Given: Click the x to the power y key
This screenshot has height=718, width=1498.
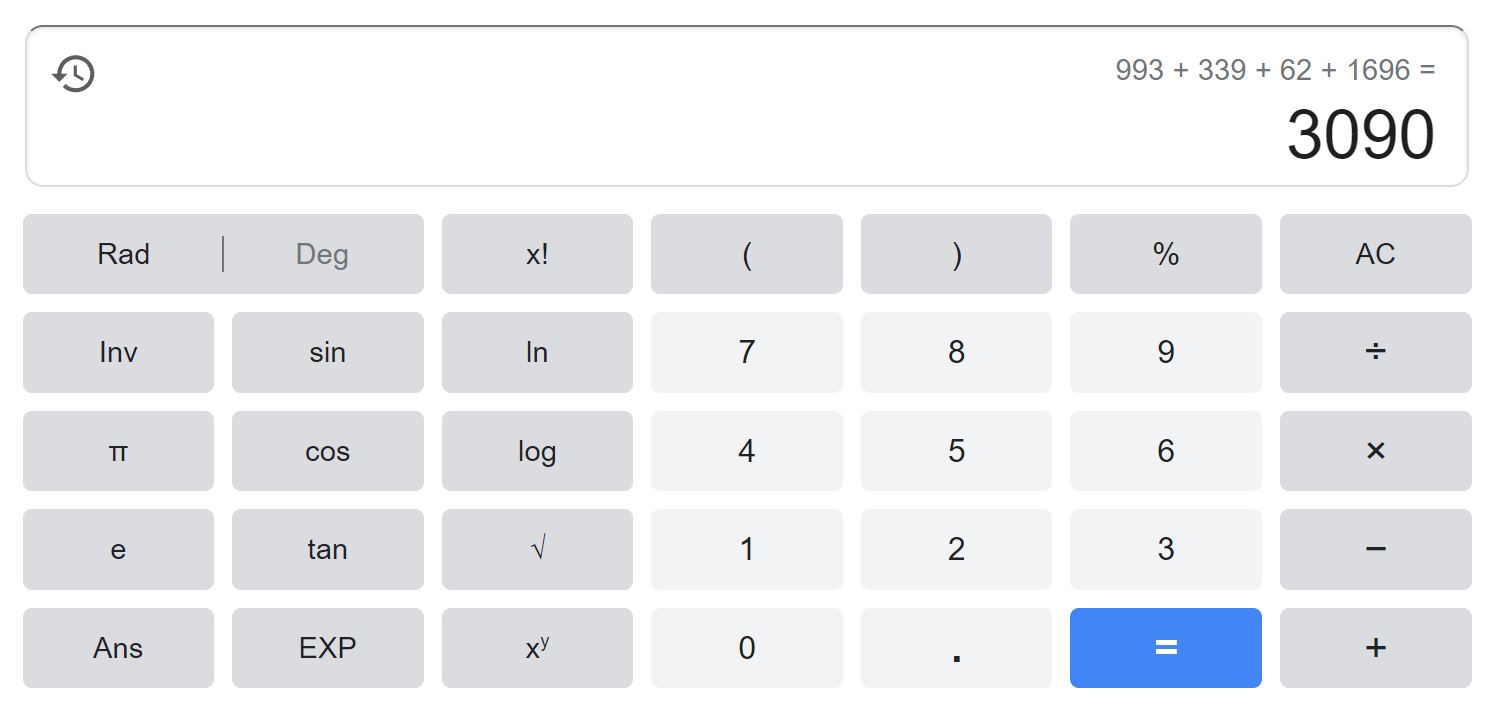Looking at the screenshot, I should click(537, 648).
